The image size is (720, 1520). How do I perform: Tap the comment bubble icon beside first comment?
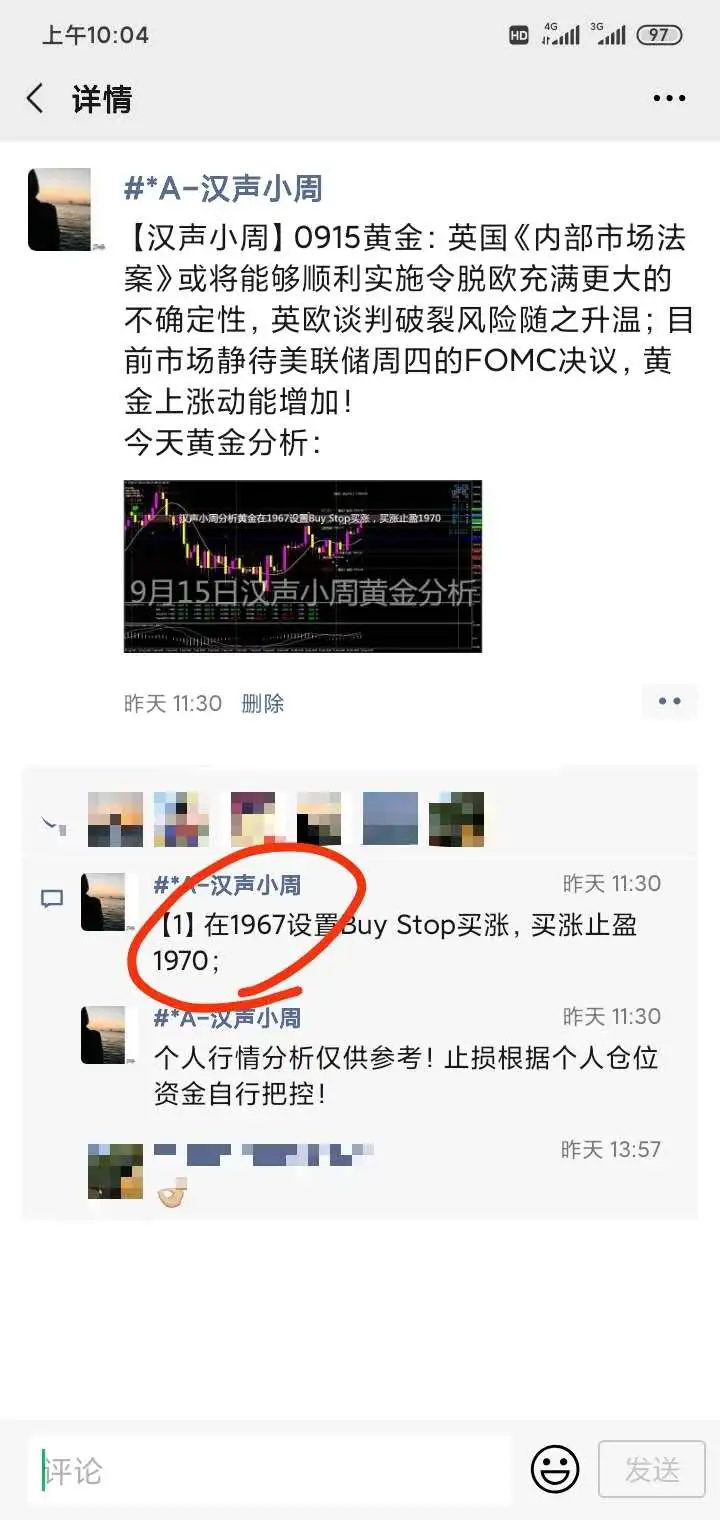(51, 899)
